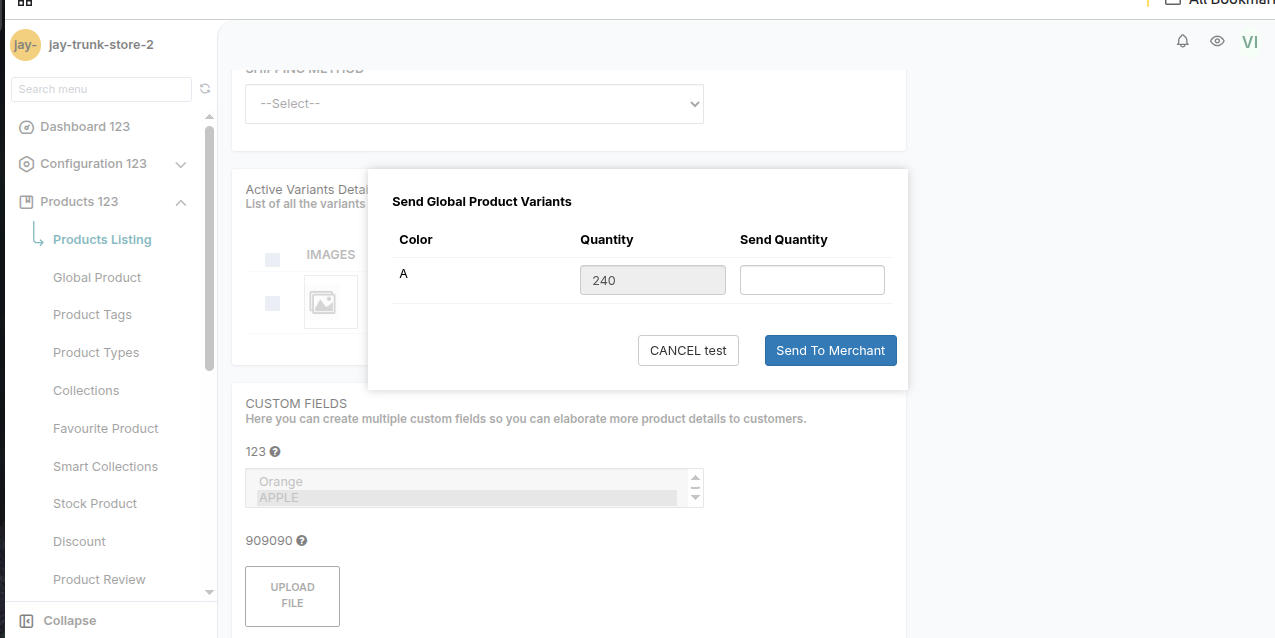Click the Configuration 123 hexagon icon

click(27, 164)
